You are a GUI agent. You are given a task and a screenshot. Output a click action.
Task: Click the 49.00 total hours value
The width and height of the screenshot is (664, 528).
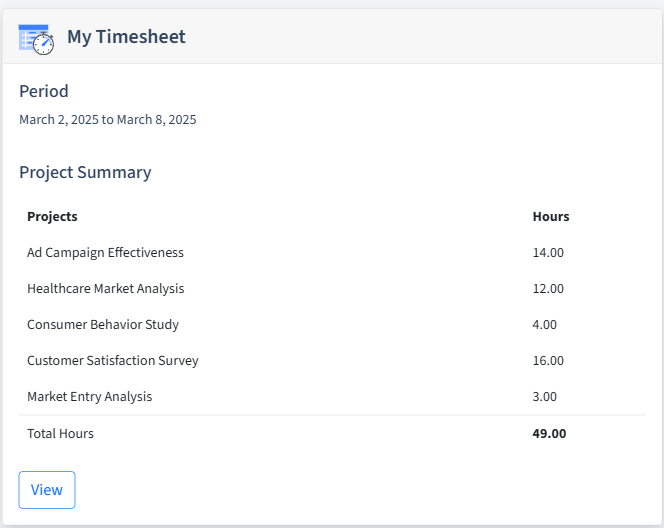(x=549, y=434)
